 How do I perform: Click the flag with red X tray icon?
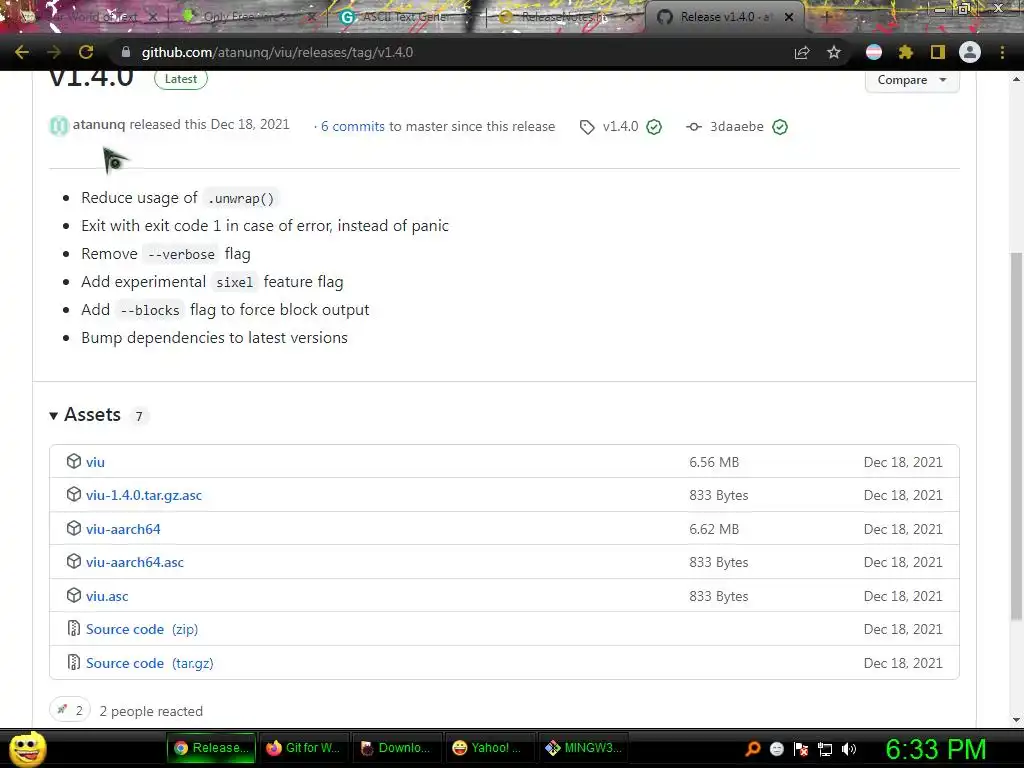(801, 749)
